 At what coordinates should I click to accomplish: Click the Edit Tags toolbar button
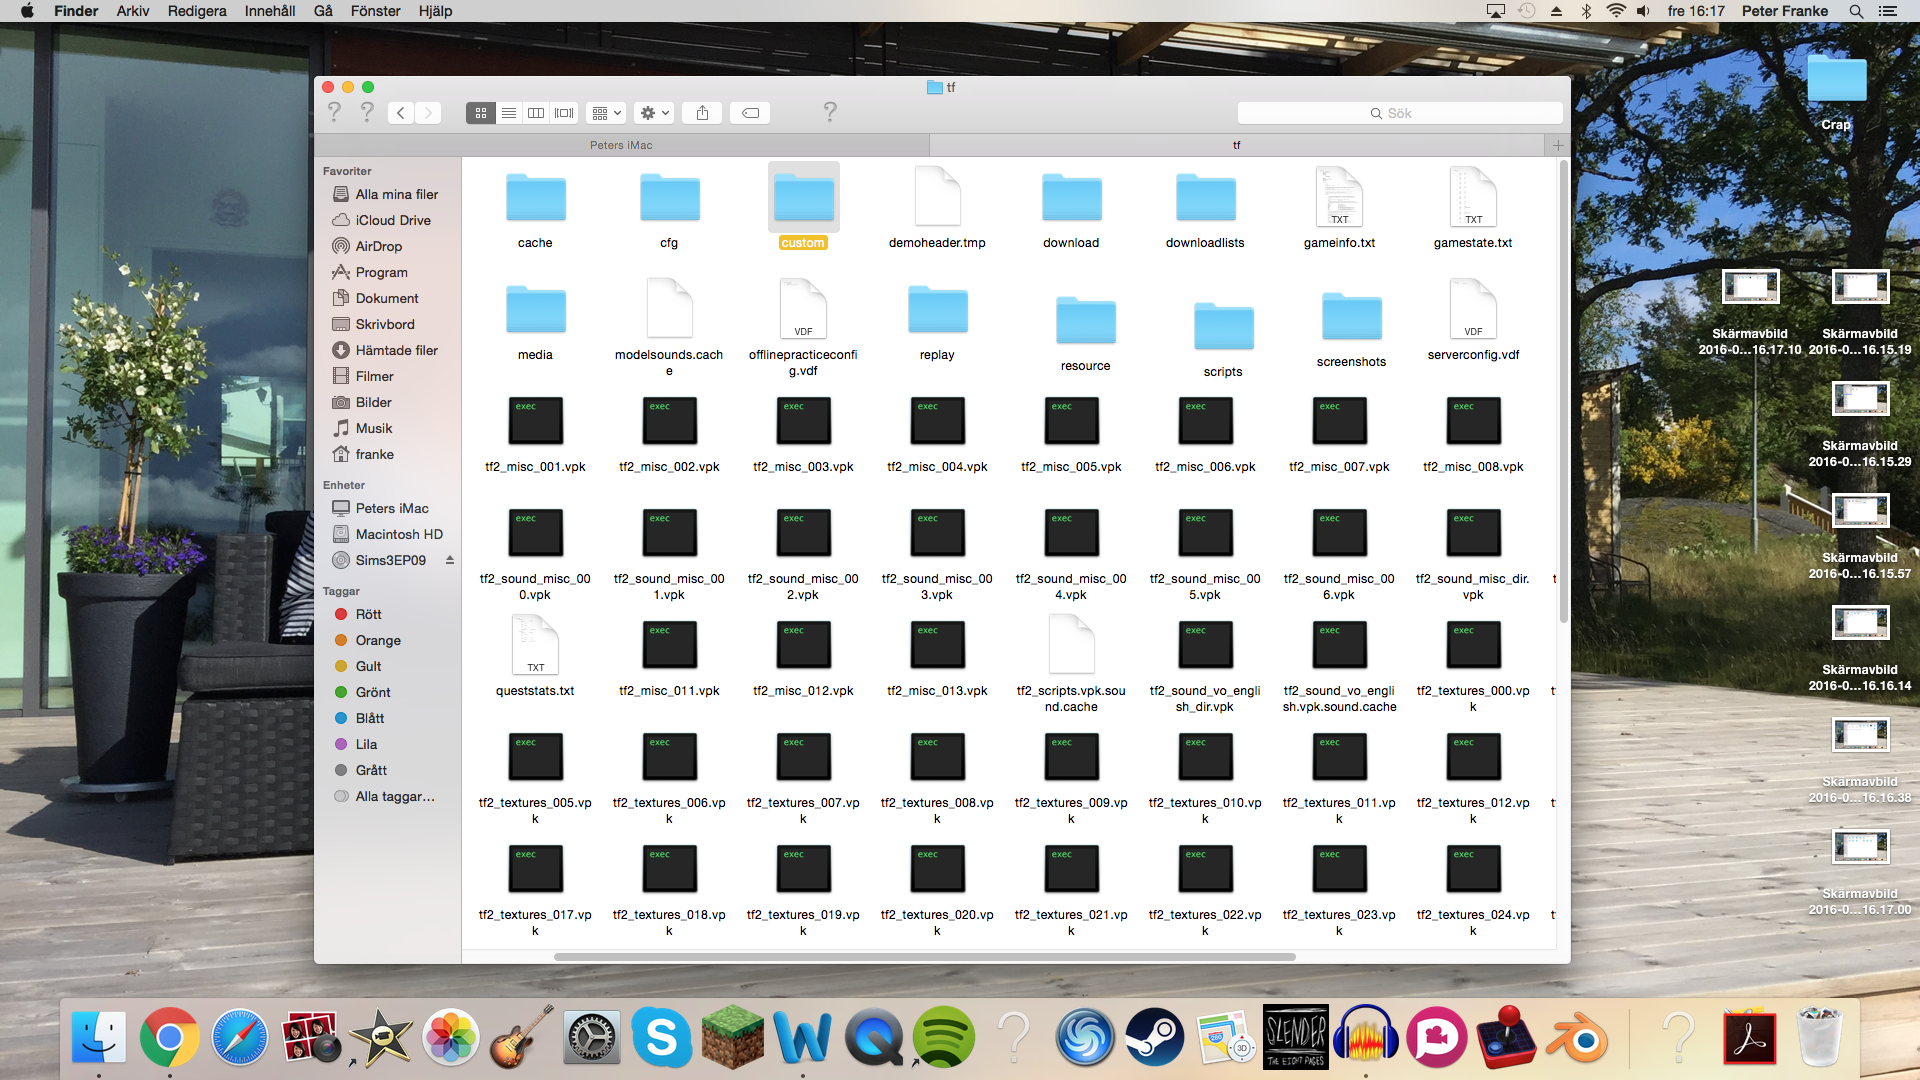click(x=750, y=113)
